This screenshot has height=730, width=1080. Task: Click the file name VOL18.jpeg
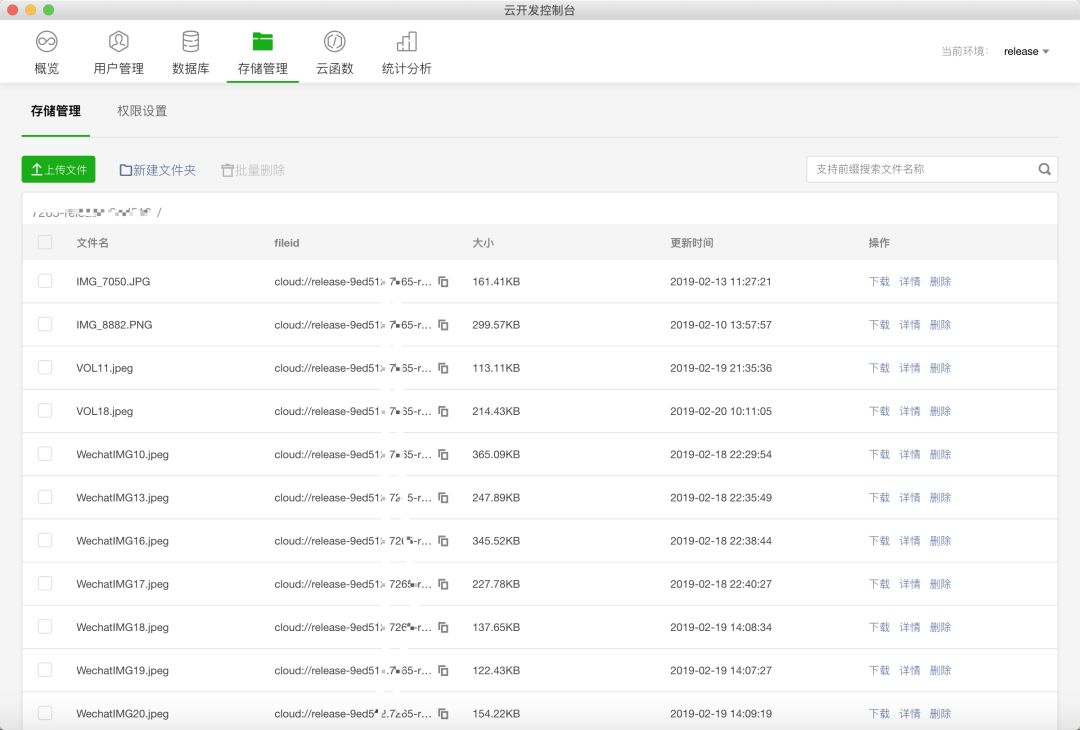[x=105, y=411]
